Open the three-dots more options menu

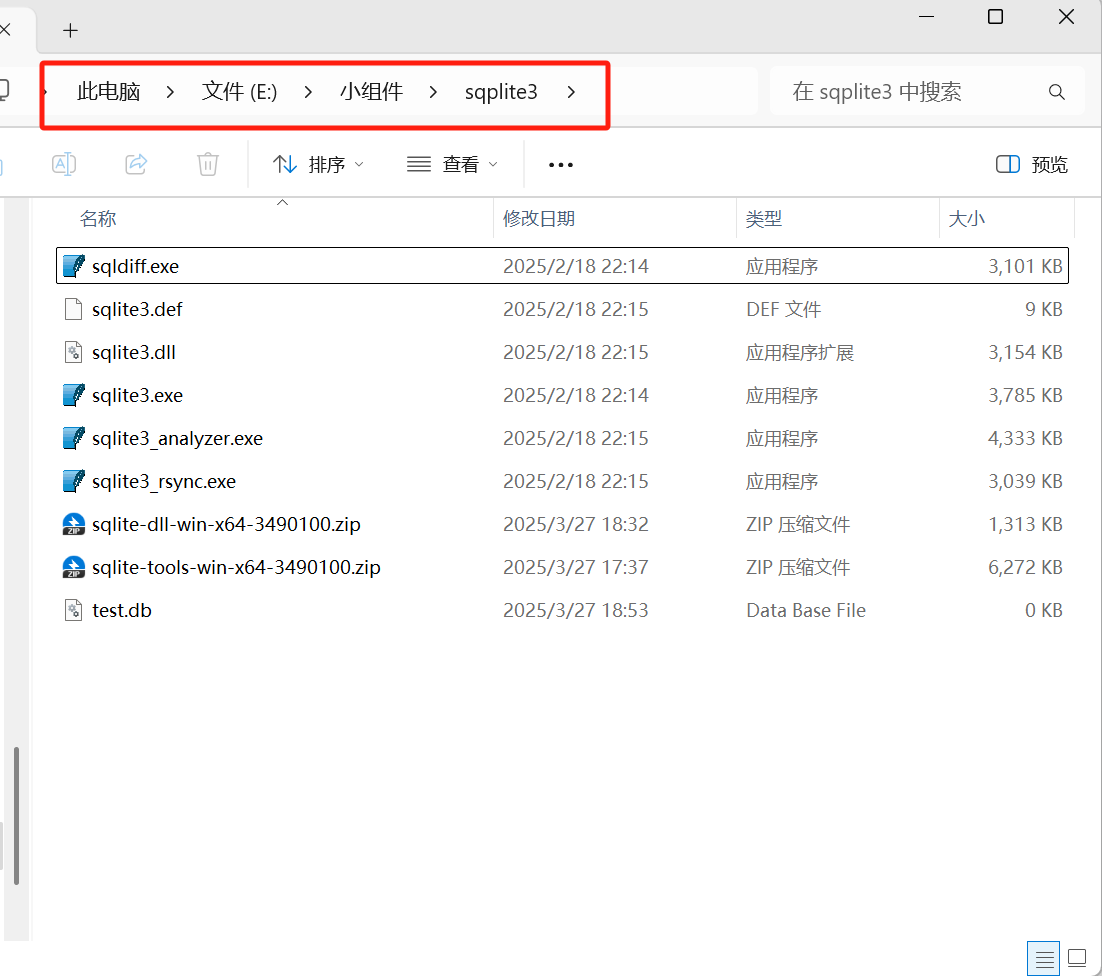560,164
